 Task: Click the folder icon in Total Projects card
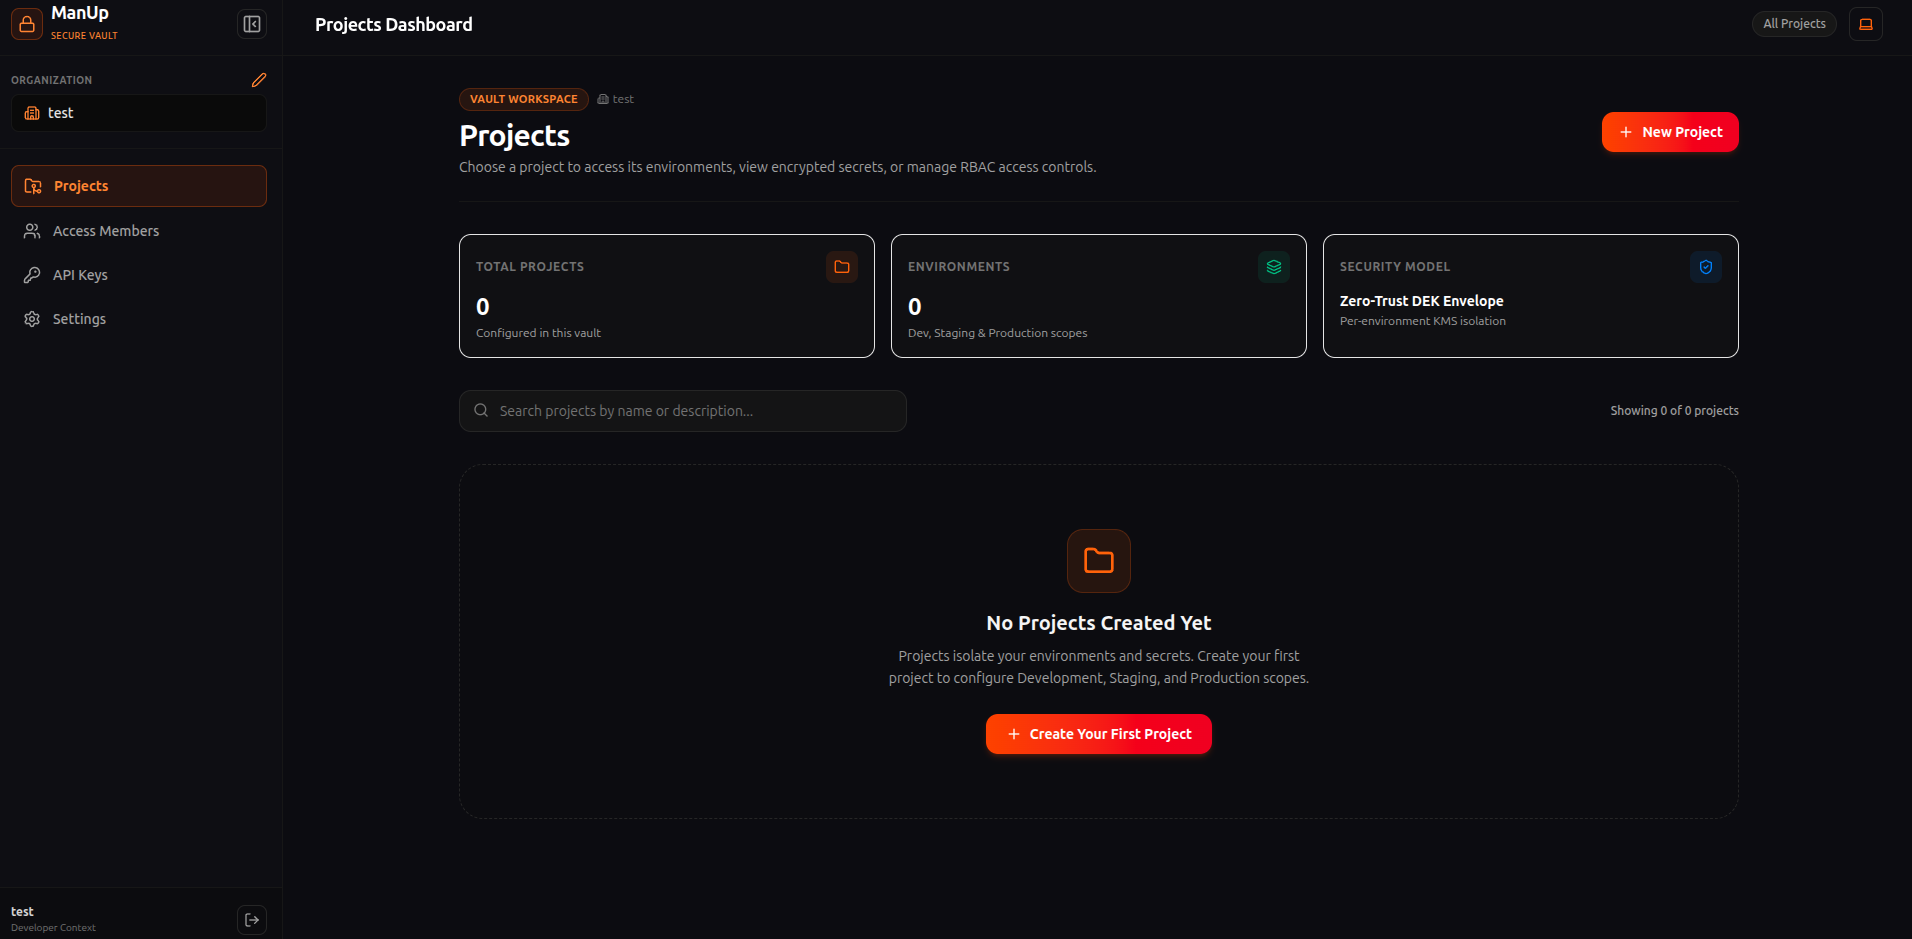coord(842,267)
